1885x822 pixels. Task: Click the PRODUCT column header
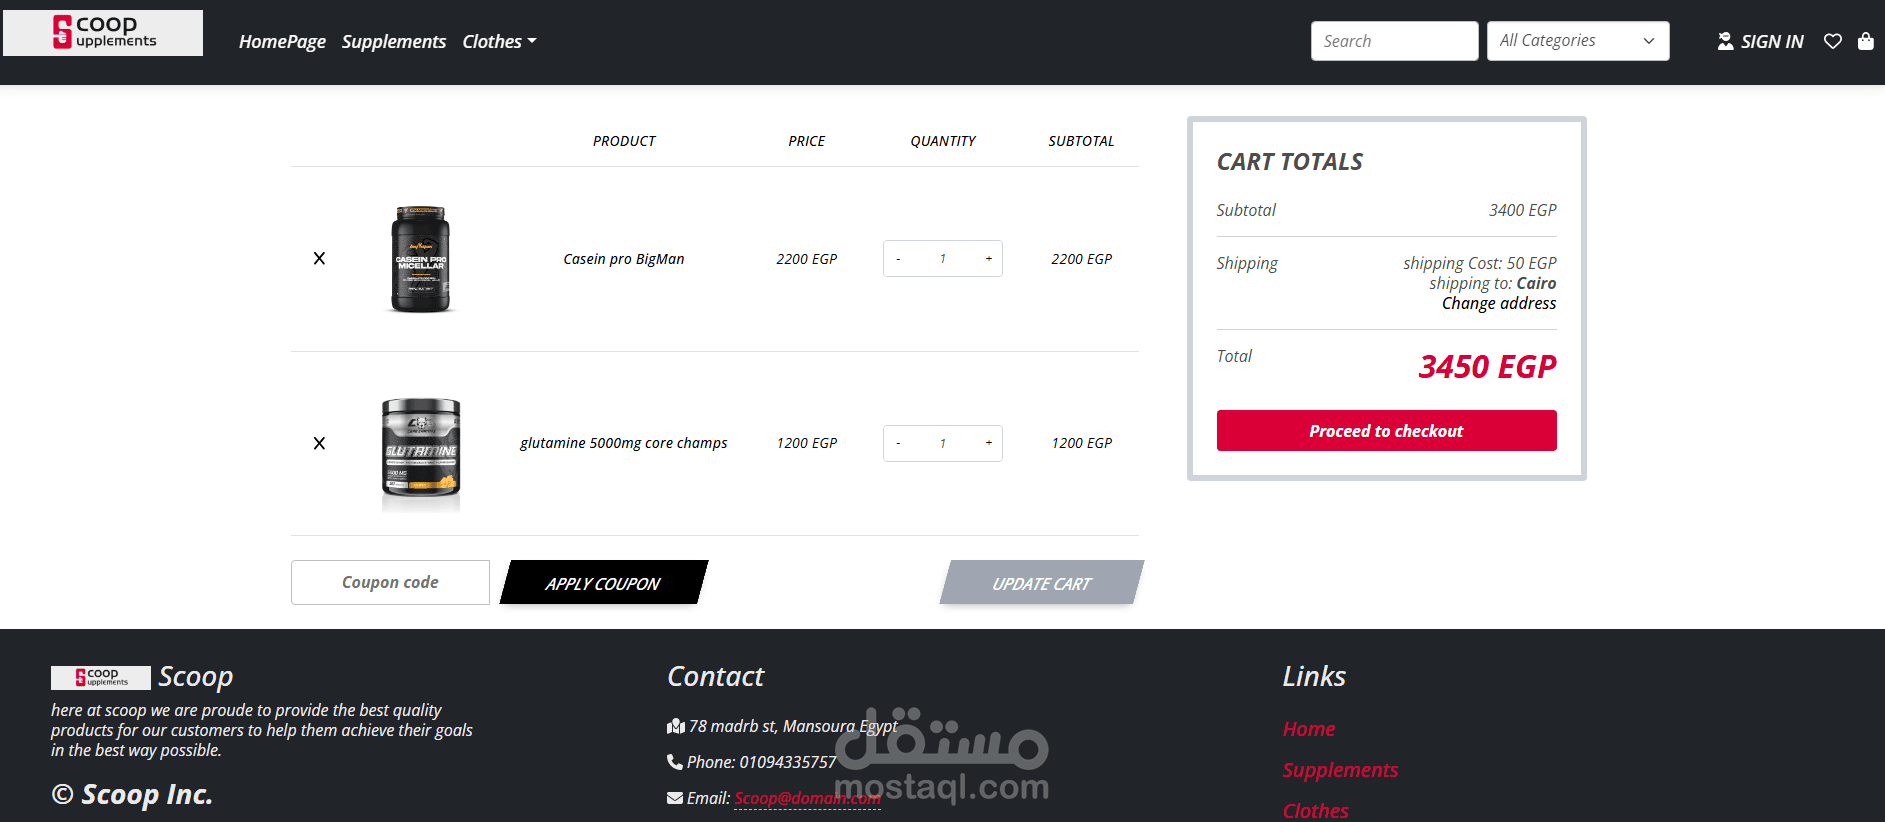coord(624,141)
